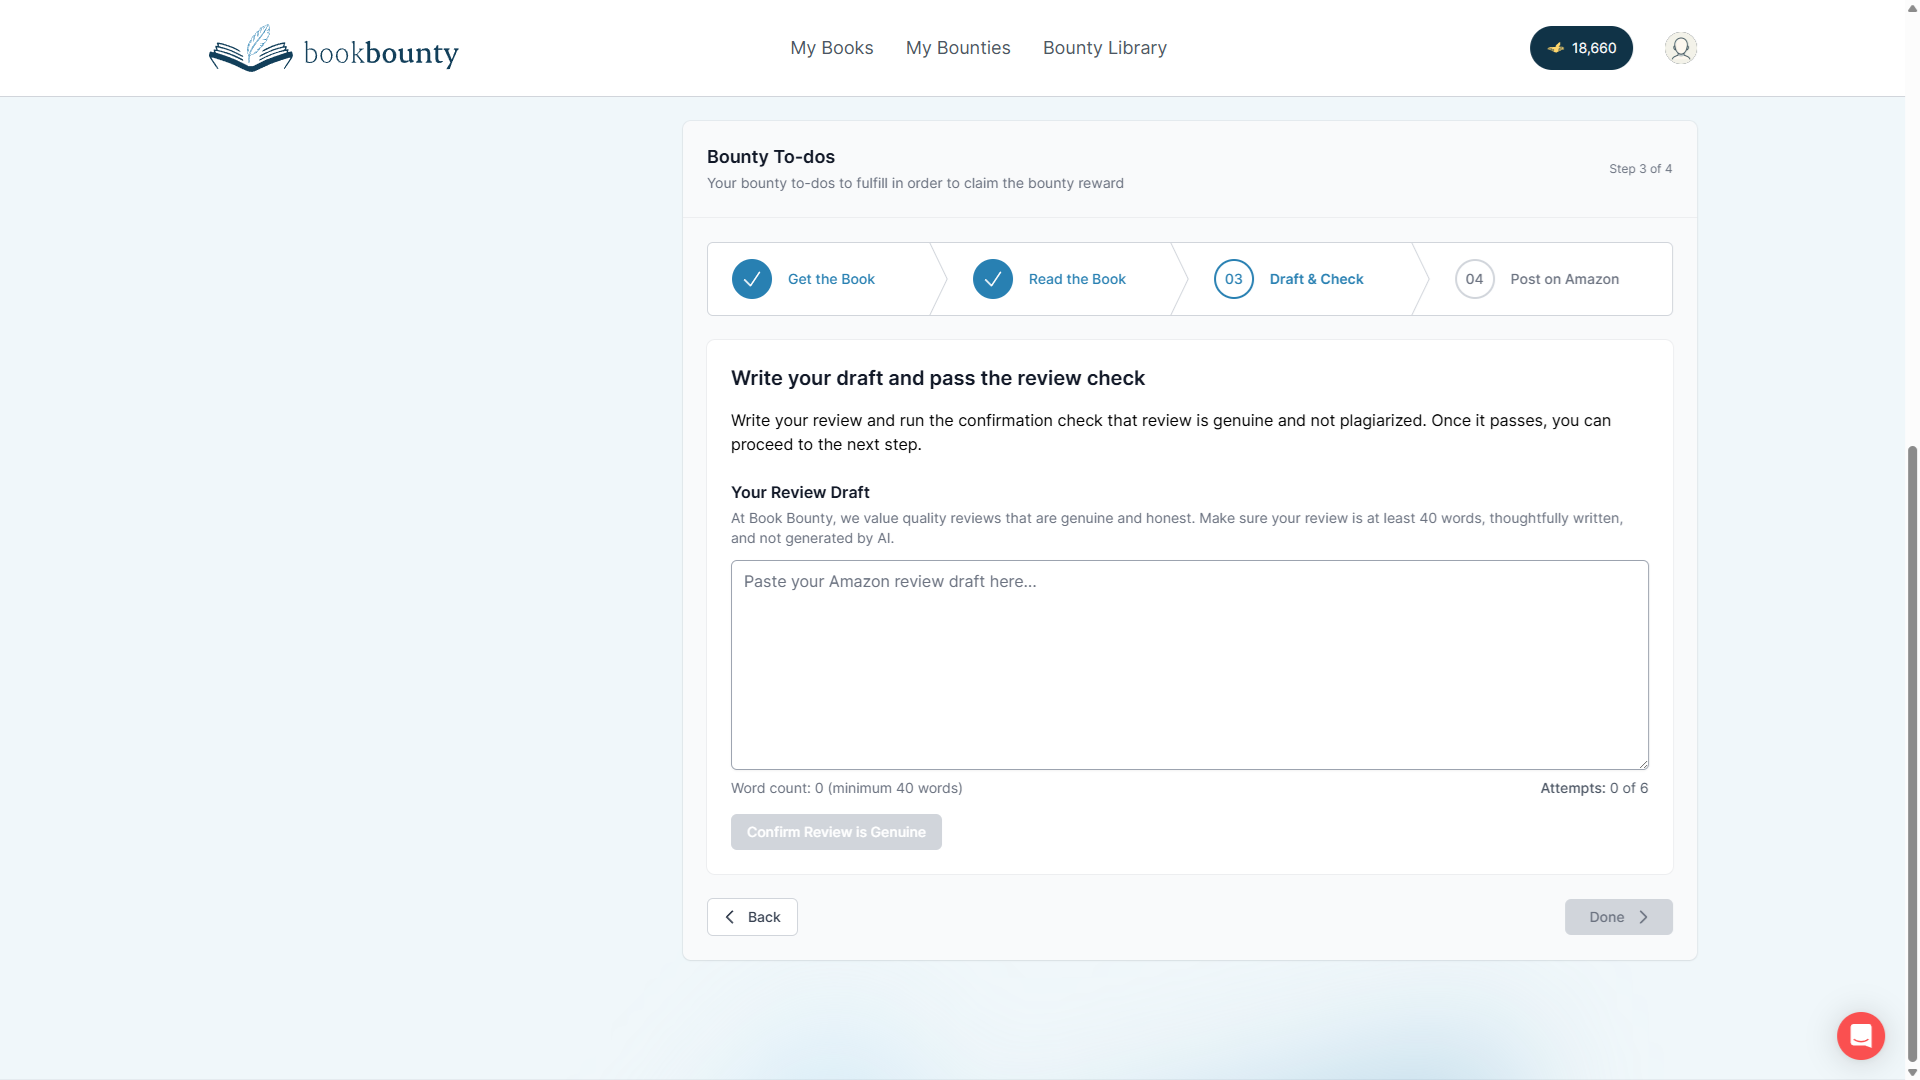Click the scrollbar down arrow
The height and width of the screenshot is (1080, 1920).
click(1912, 1072)
